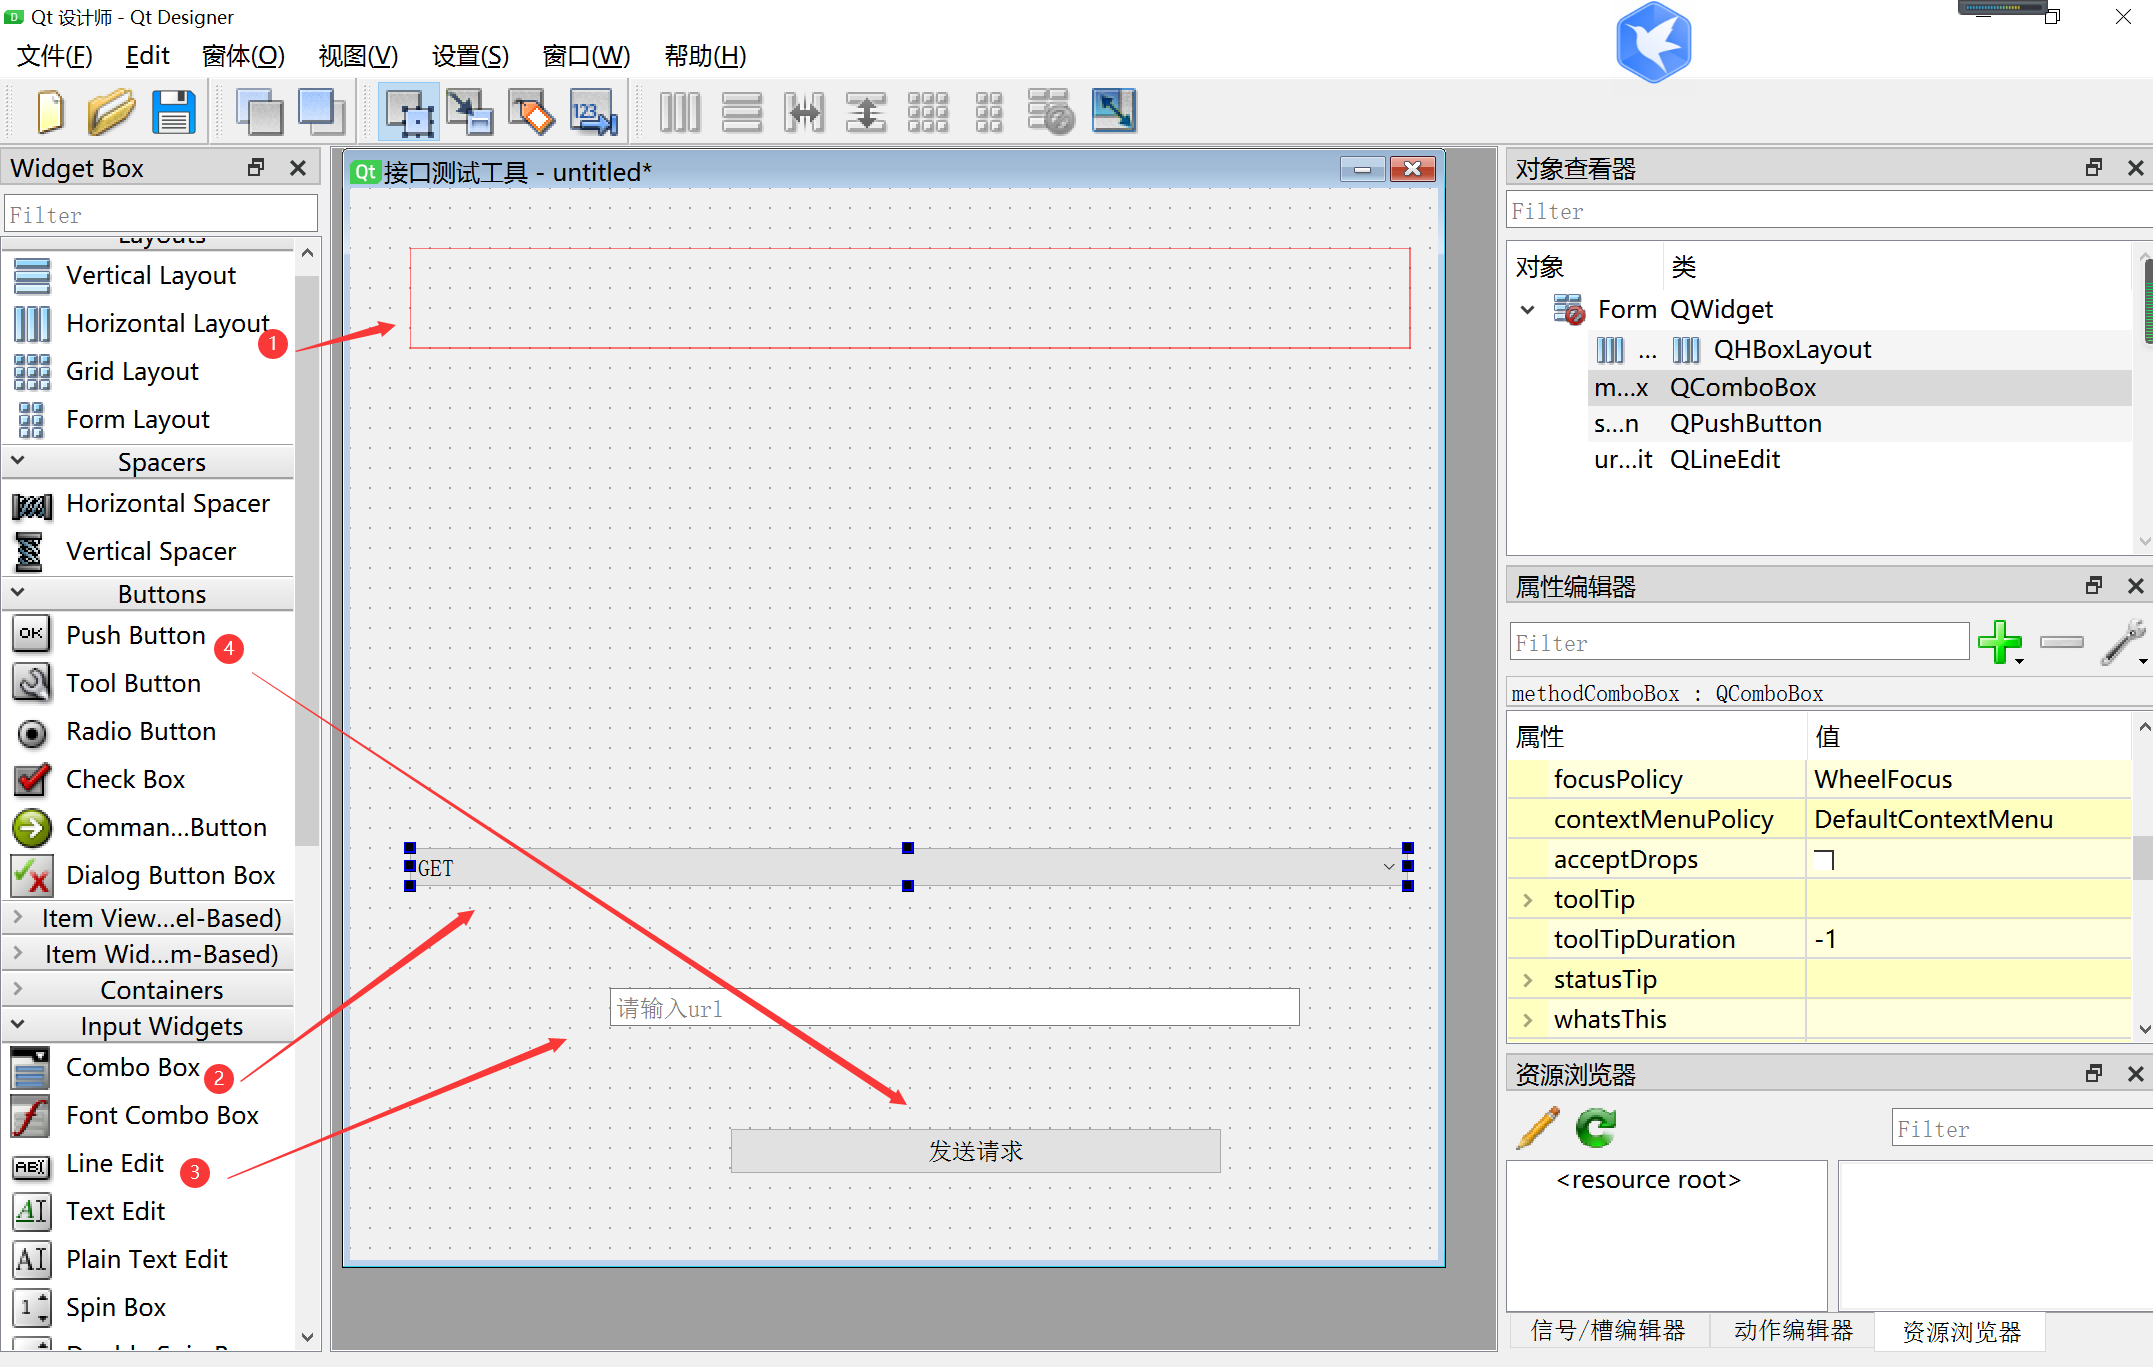Apply Lay Out Horizontally toolbar icon
Viewport: 2153px width, 1367px height.
[680, 112]
